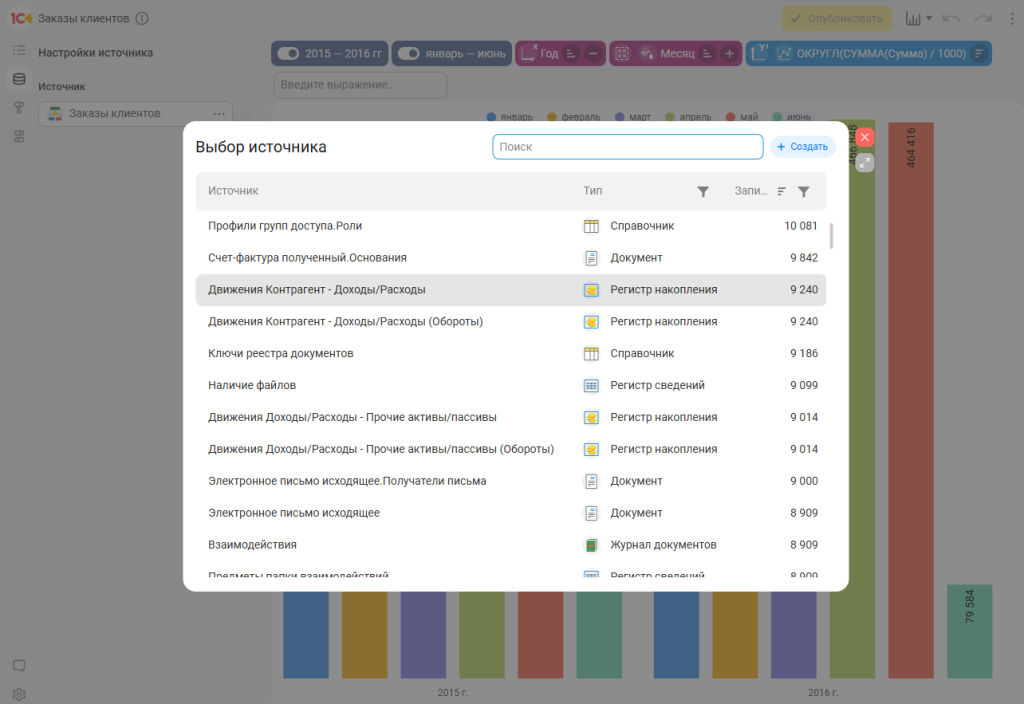Click the undo arrow in the top toolbar

(x=951, y=18)
